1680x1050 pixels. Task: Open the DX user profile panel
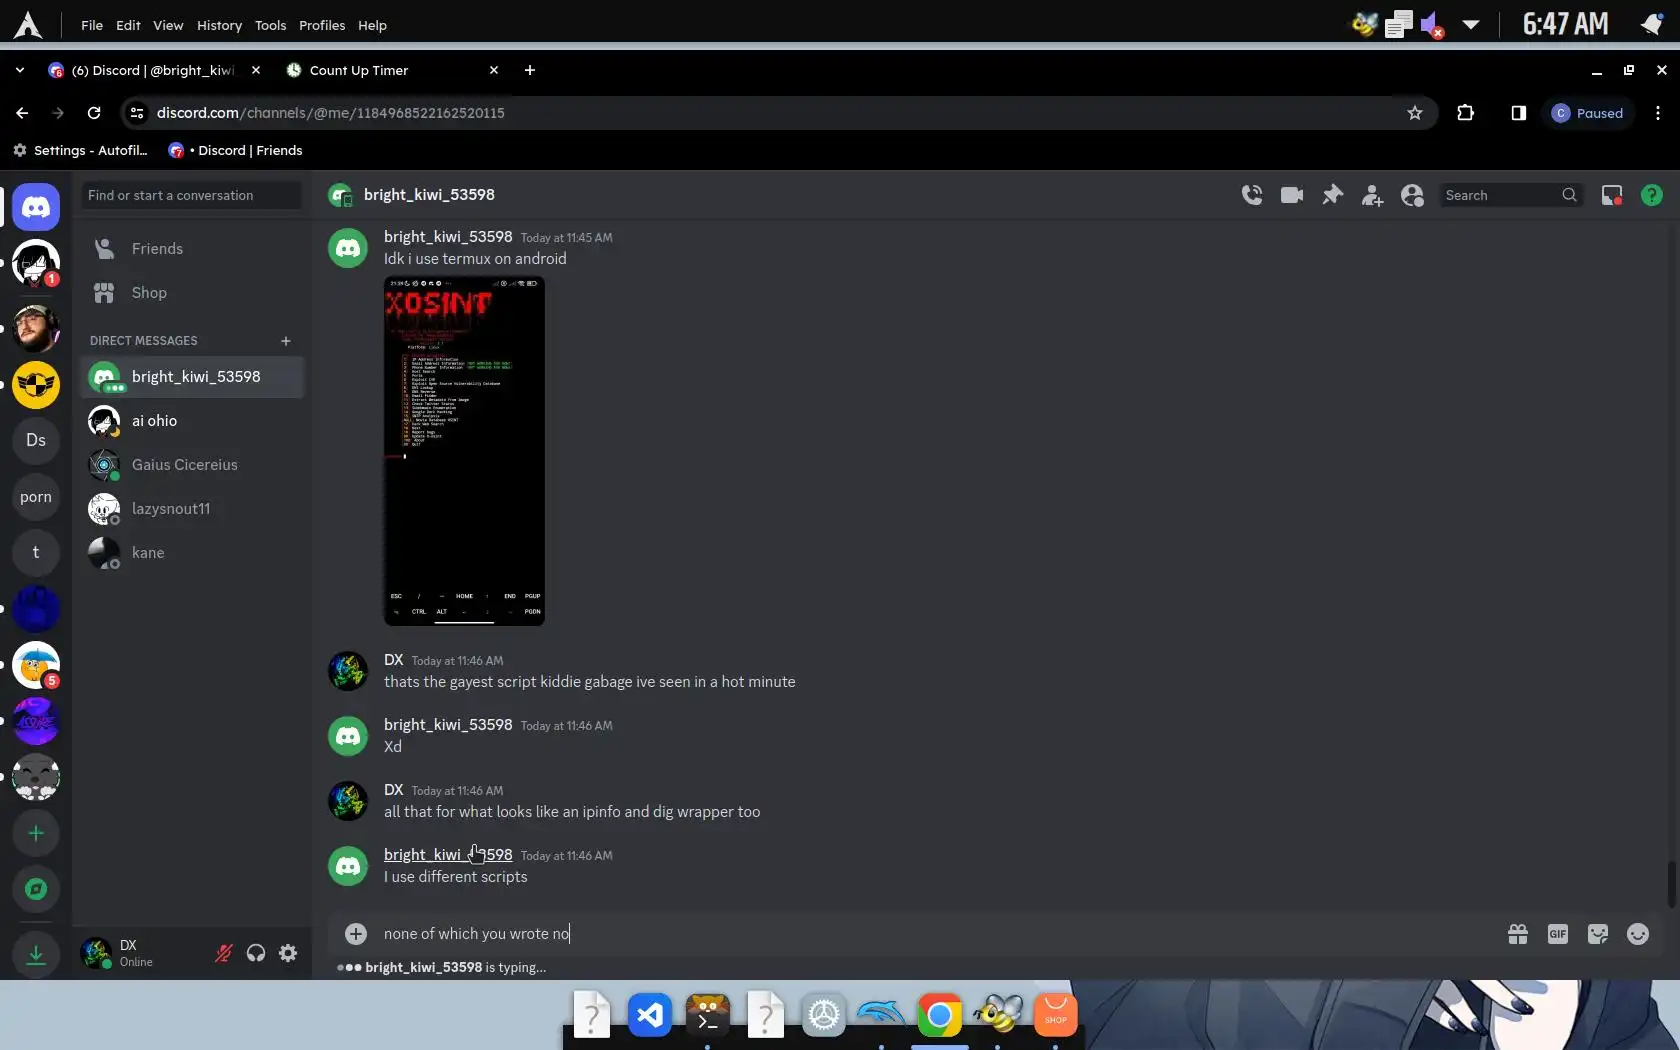(x=140, y=953)
